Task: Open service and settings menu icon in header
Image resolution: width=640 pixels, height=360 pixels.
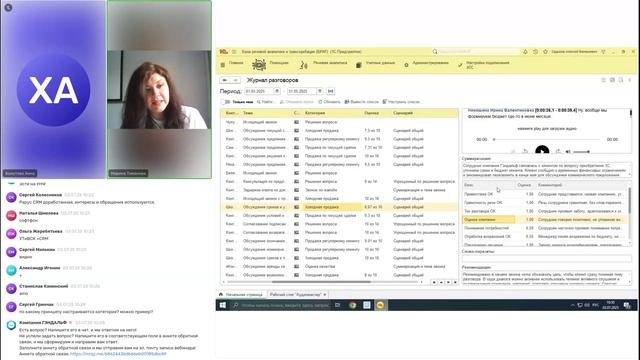Action: point(603,52)
